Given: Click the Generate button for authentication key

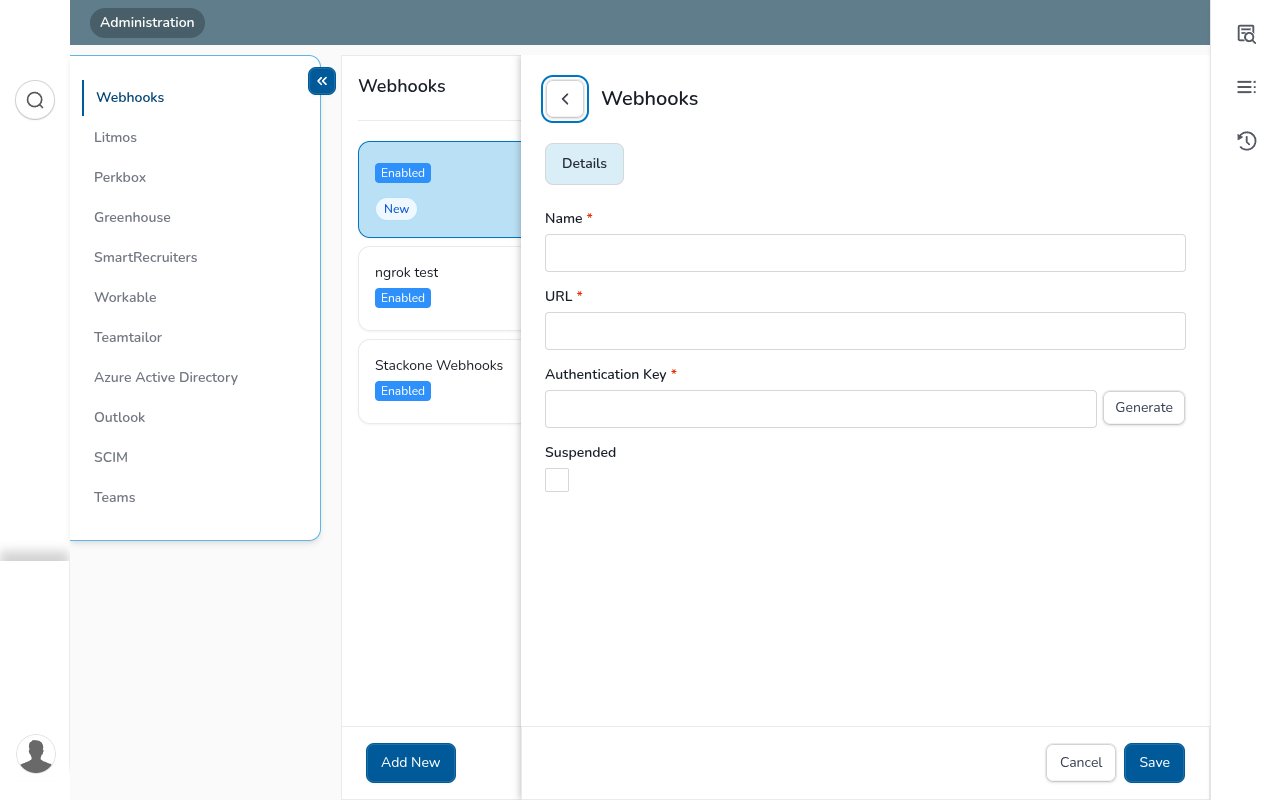Looking at the screenshot, I should coord(1144,408).
